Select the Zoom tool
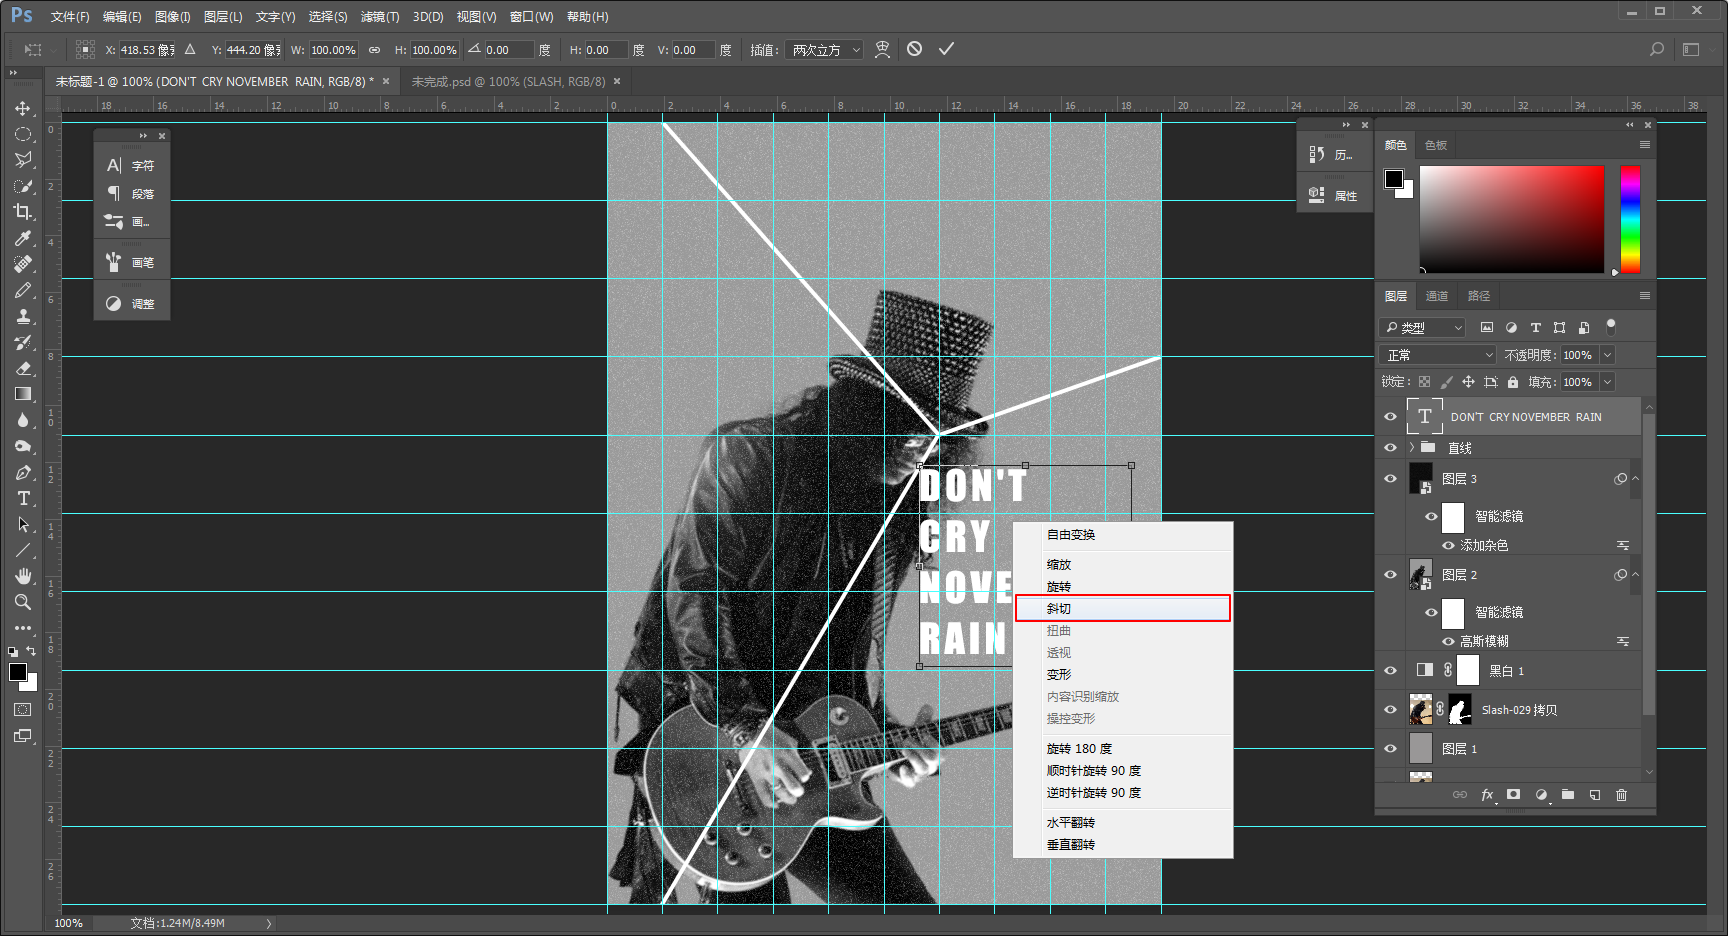1728x936 pixels. point(23,602)
